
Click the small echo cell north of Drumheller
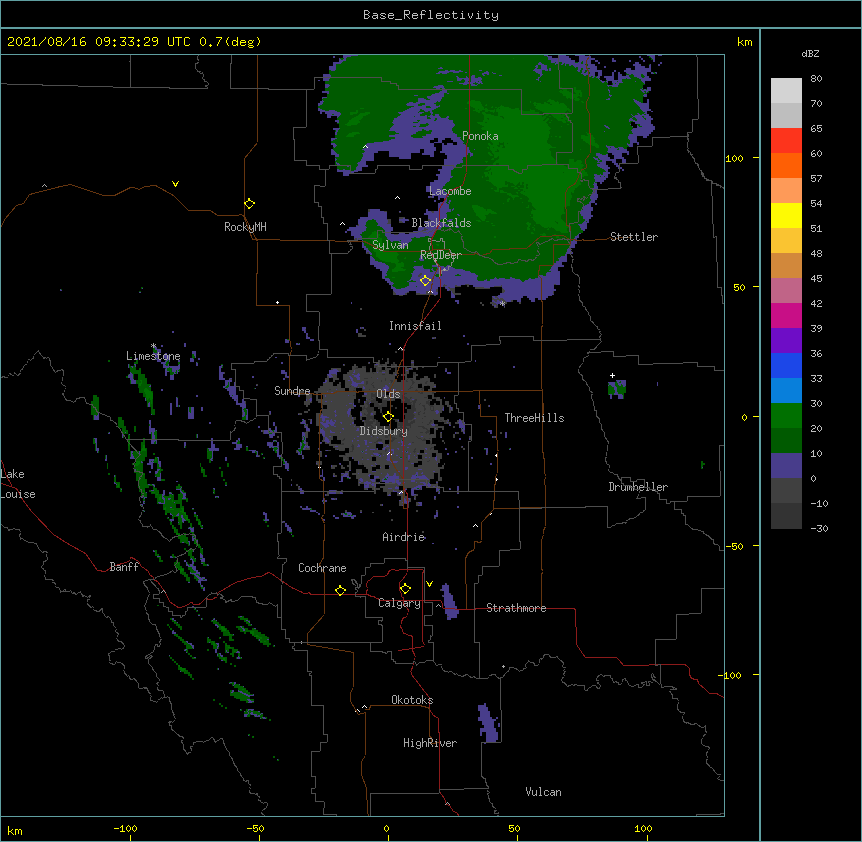coord(617,389)
